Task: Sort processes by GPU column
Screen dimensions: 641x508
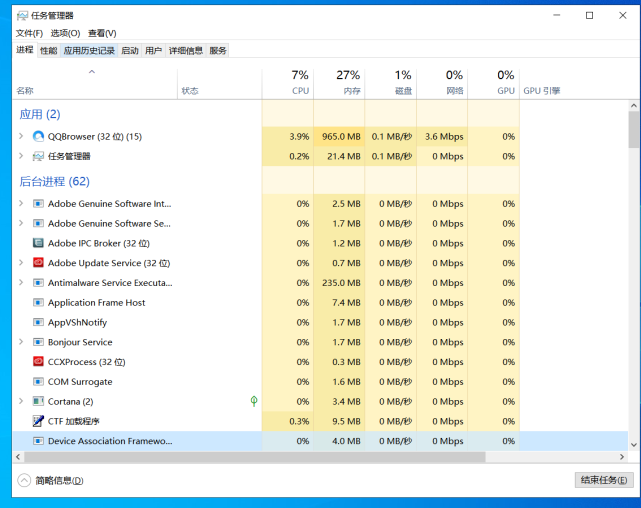Action: [493, 84]
